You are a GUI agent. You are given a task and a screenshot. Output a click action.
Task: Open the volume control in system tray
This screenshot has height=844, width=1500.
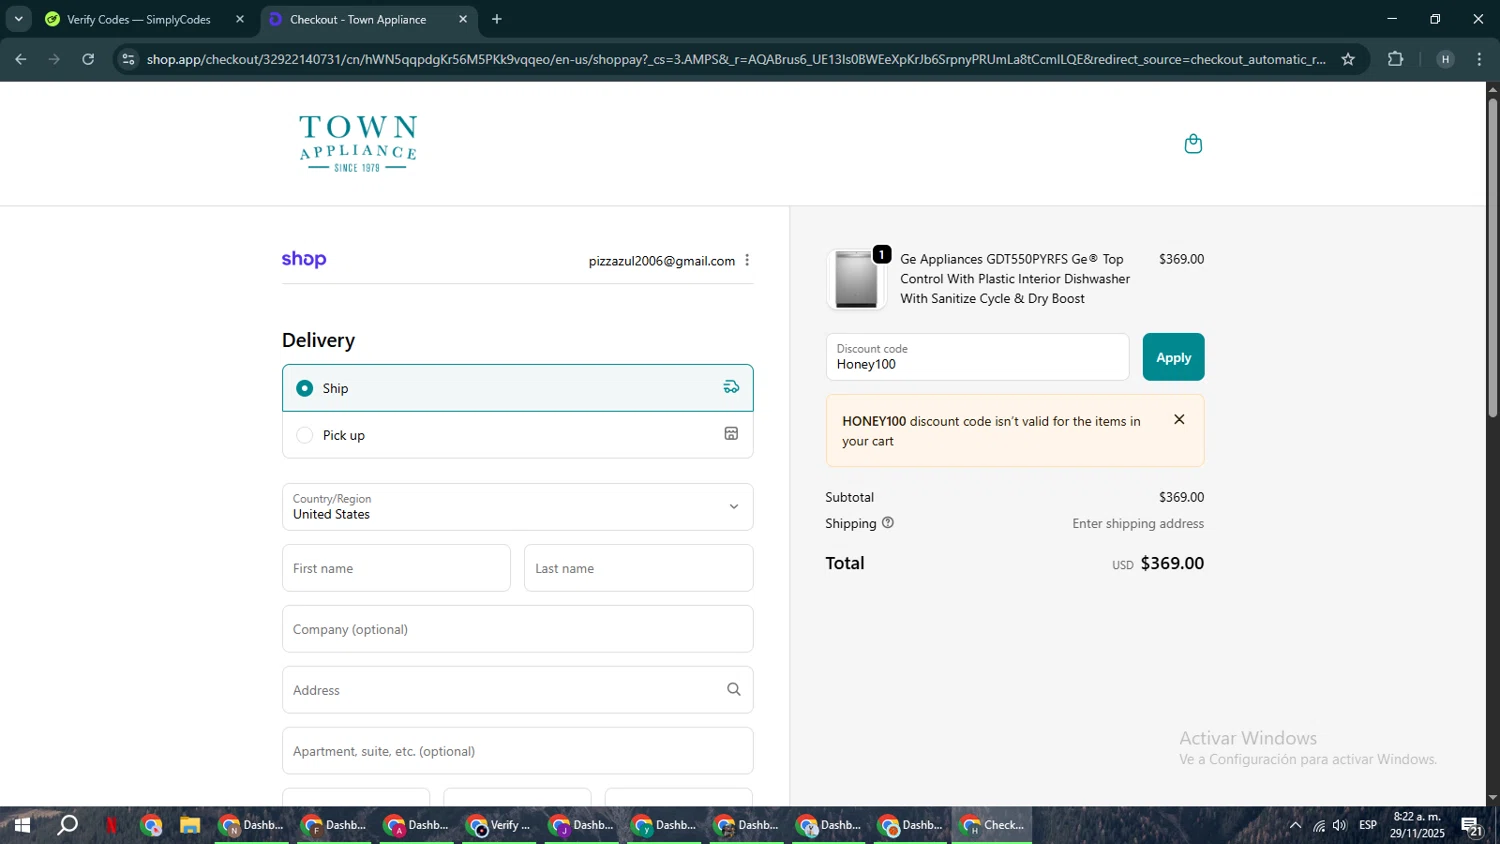pyautogui.click(x=1340, y=825)
